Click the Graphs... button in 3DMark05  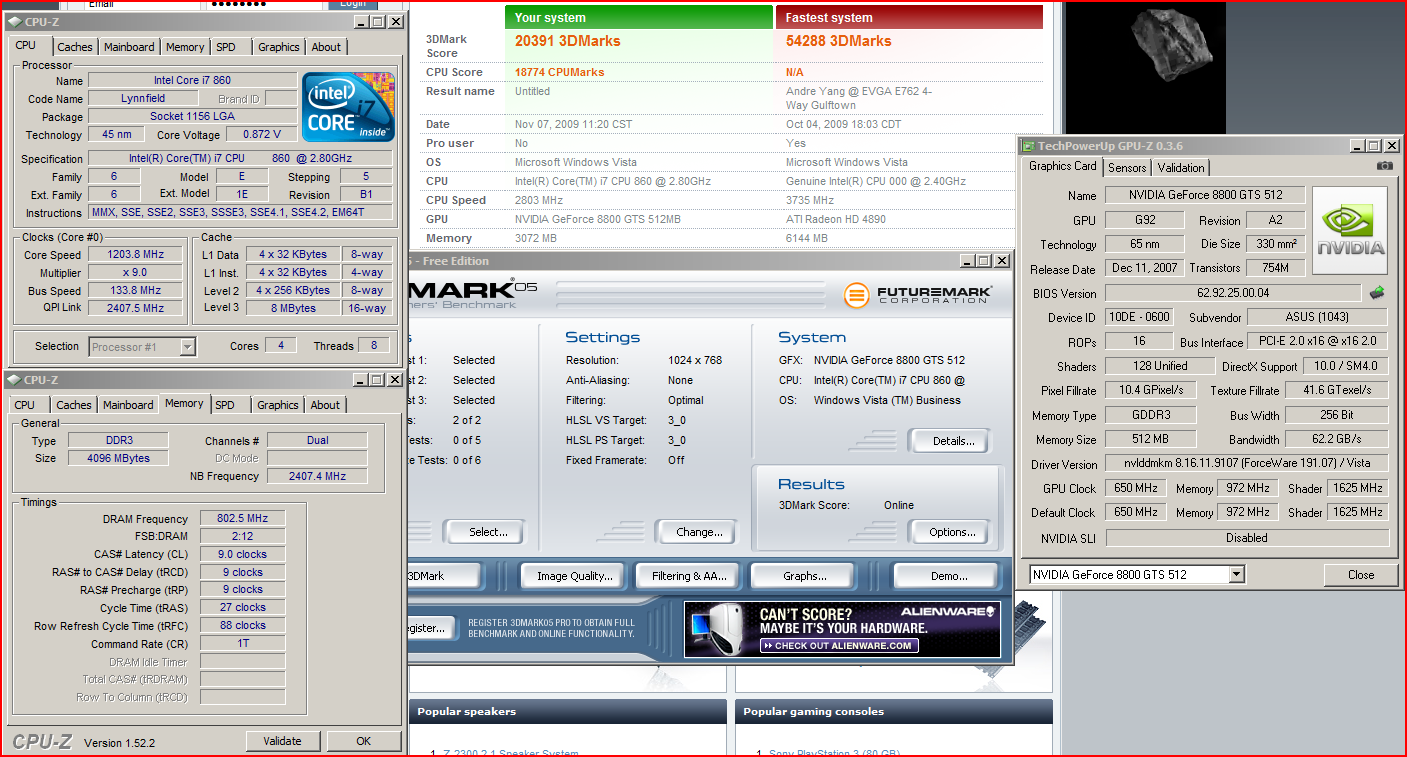tap(805, 576)
